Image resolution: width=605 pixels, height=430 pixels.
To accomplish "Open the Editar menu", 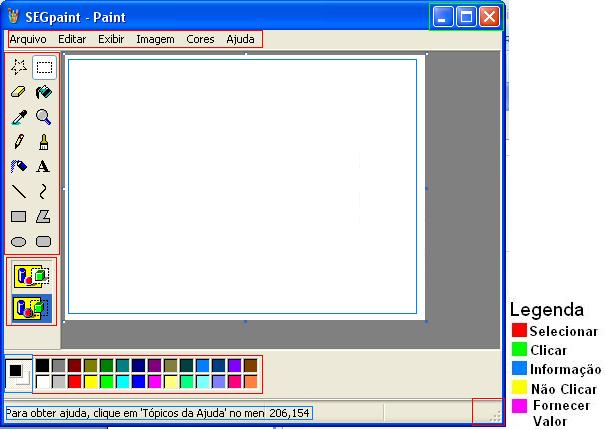I will point(72,39).
